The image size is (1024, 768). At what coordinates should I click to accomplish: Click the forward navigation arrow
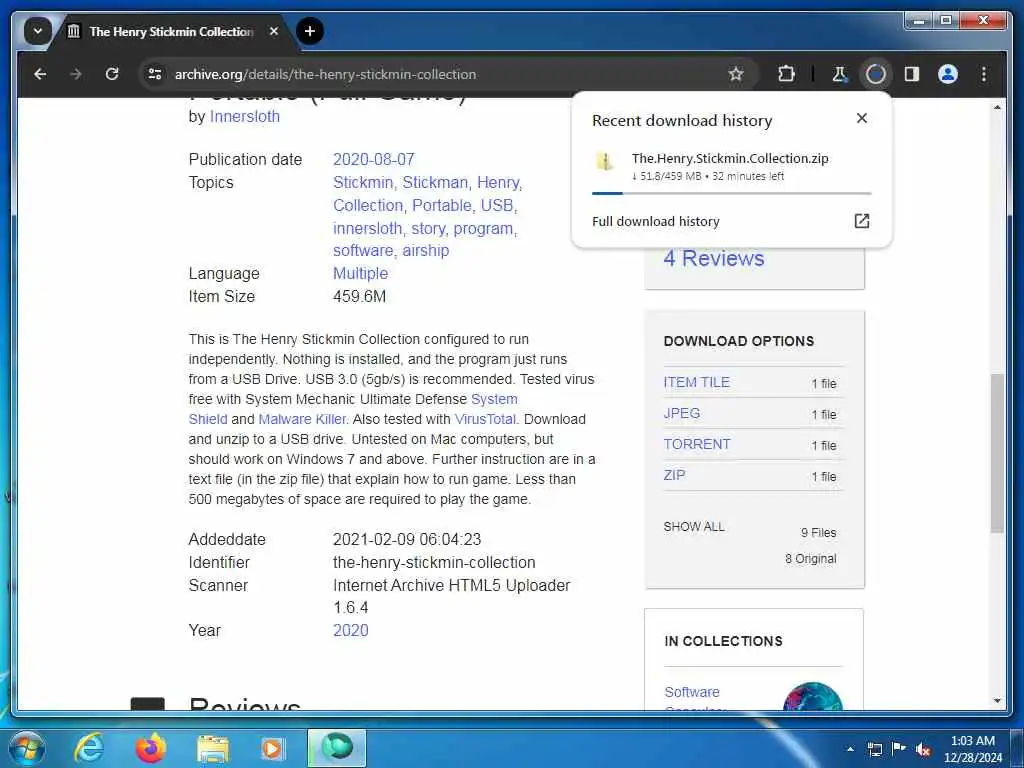coord(76,74)
